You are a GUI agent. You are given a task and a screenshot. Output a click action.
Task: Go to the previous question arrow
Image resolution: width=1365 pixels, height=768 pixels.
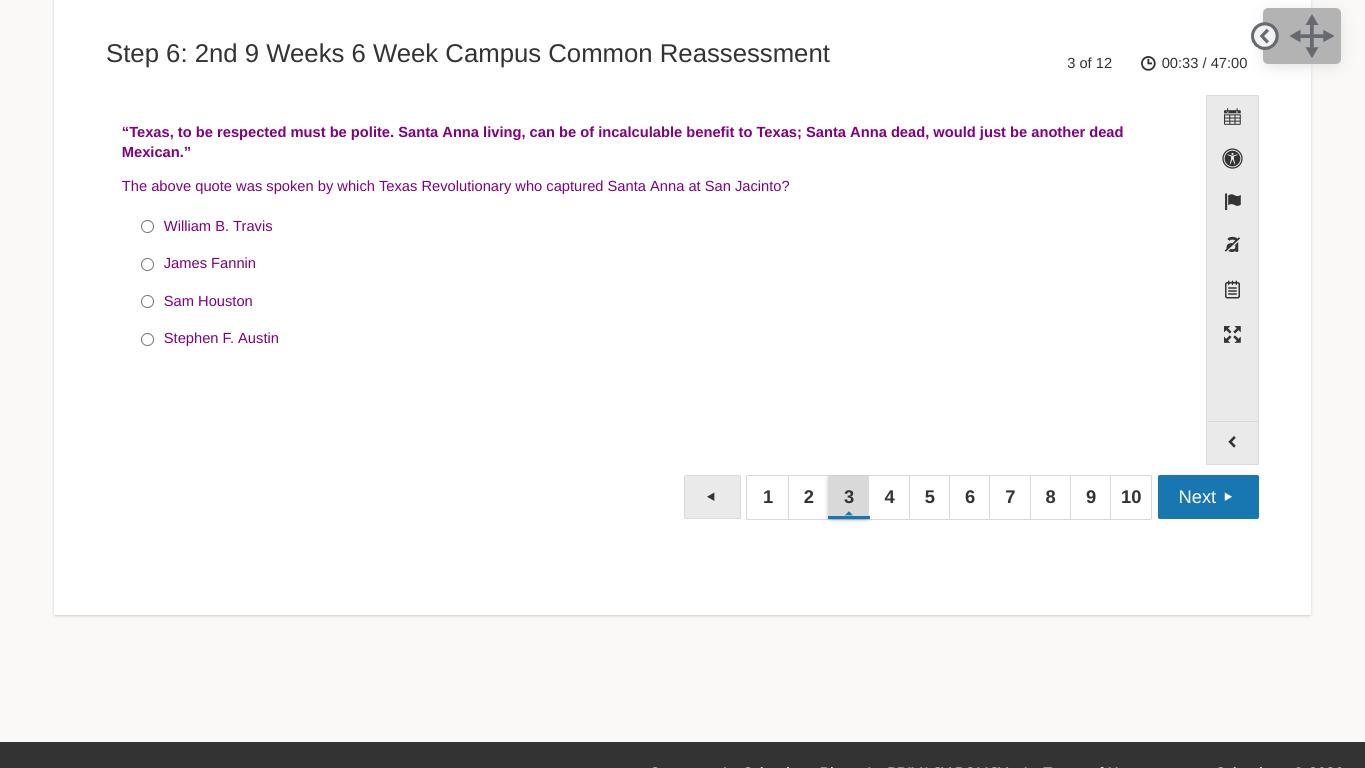[x=712, y=497]
